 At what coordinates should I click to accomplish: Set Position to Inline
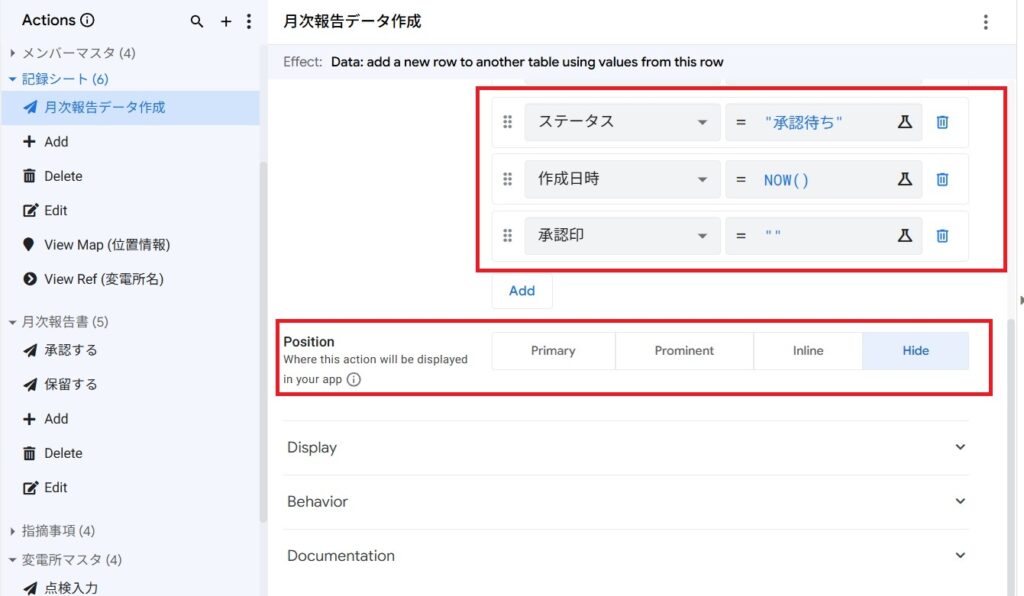tap(808, 351)
